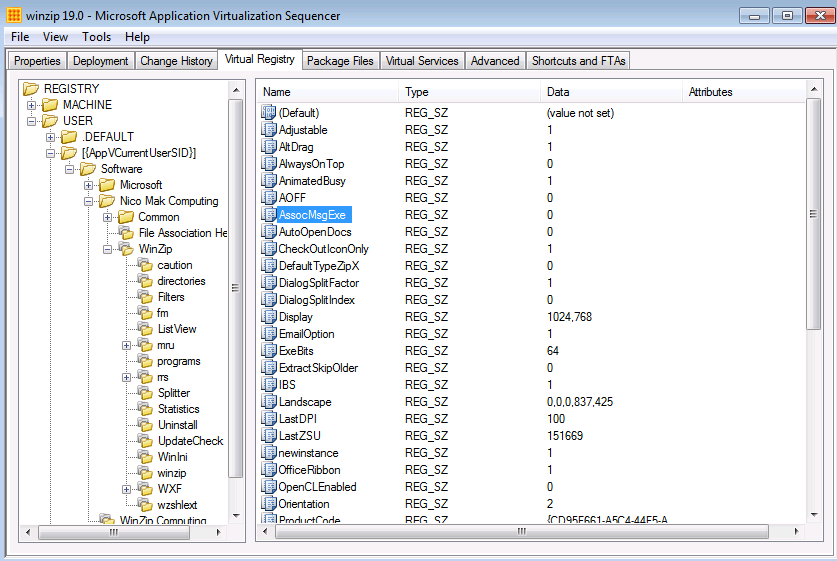837x561 pixels.
Task: Click the value icon beside ExeBits
Action: pos(269,351)
